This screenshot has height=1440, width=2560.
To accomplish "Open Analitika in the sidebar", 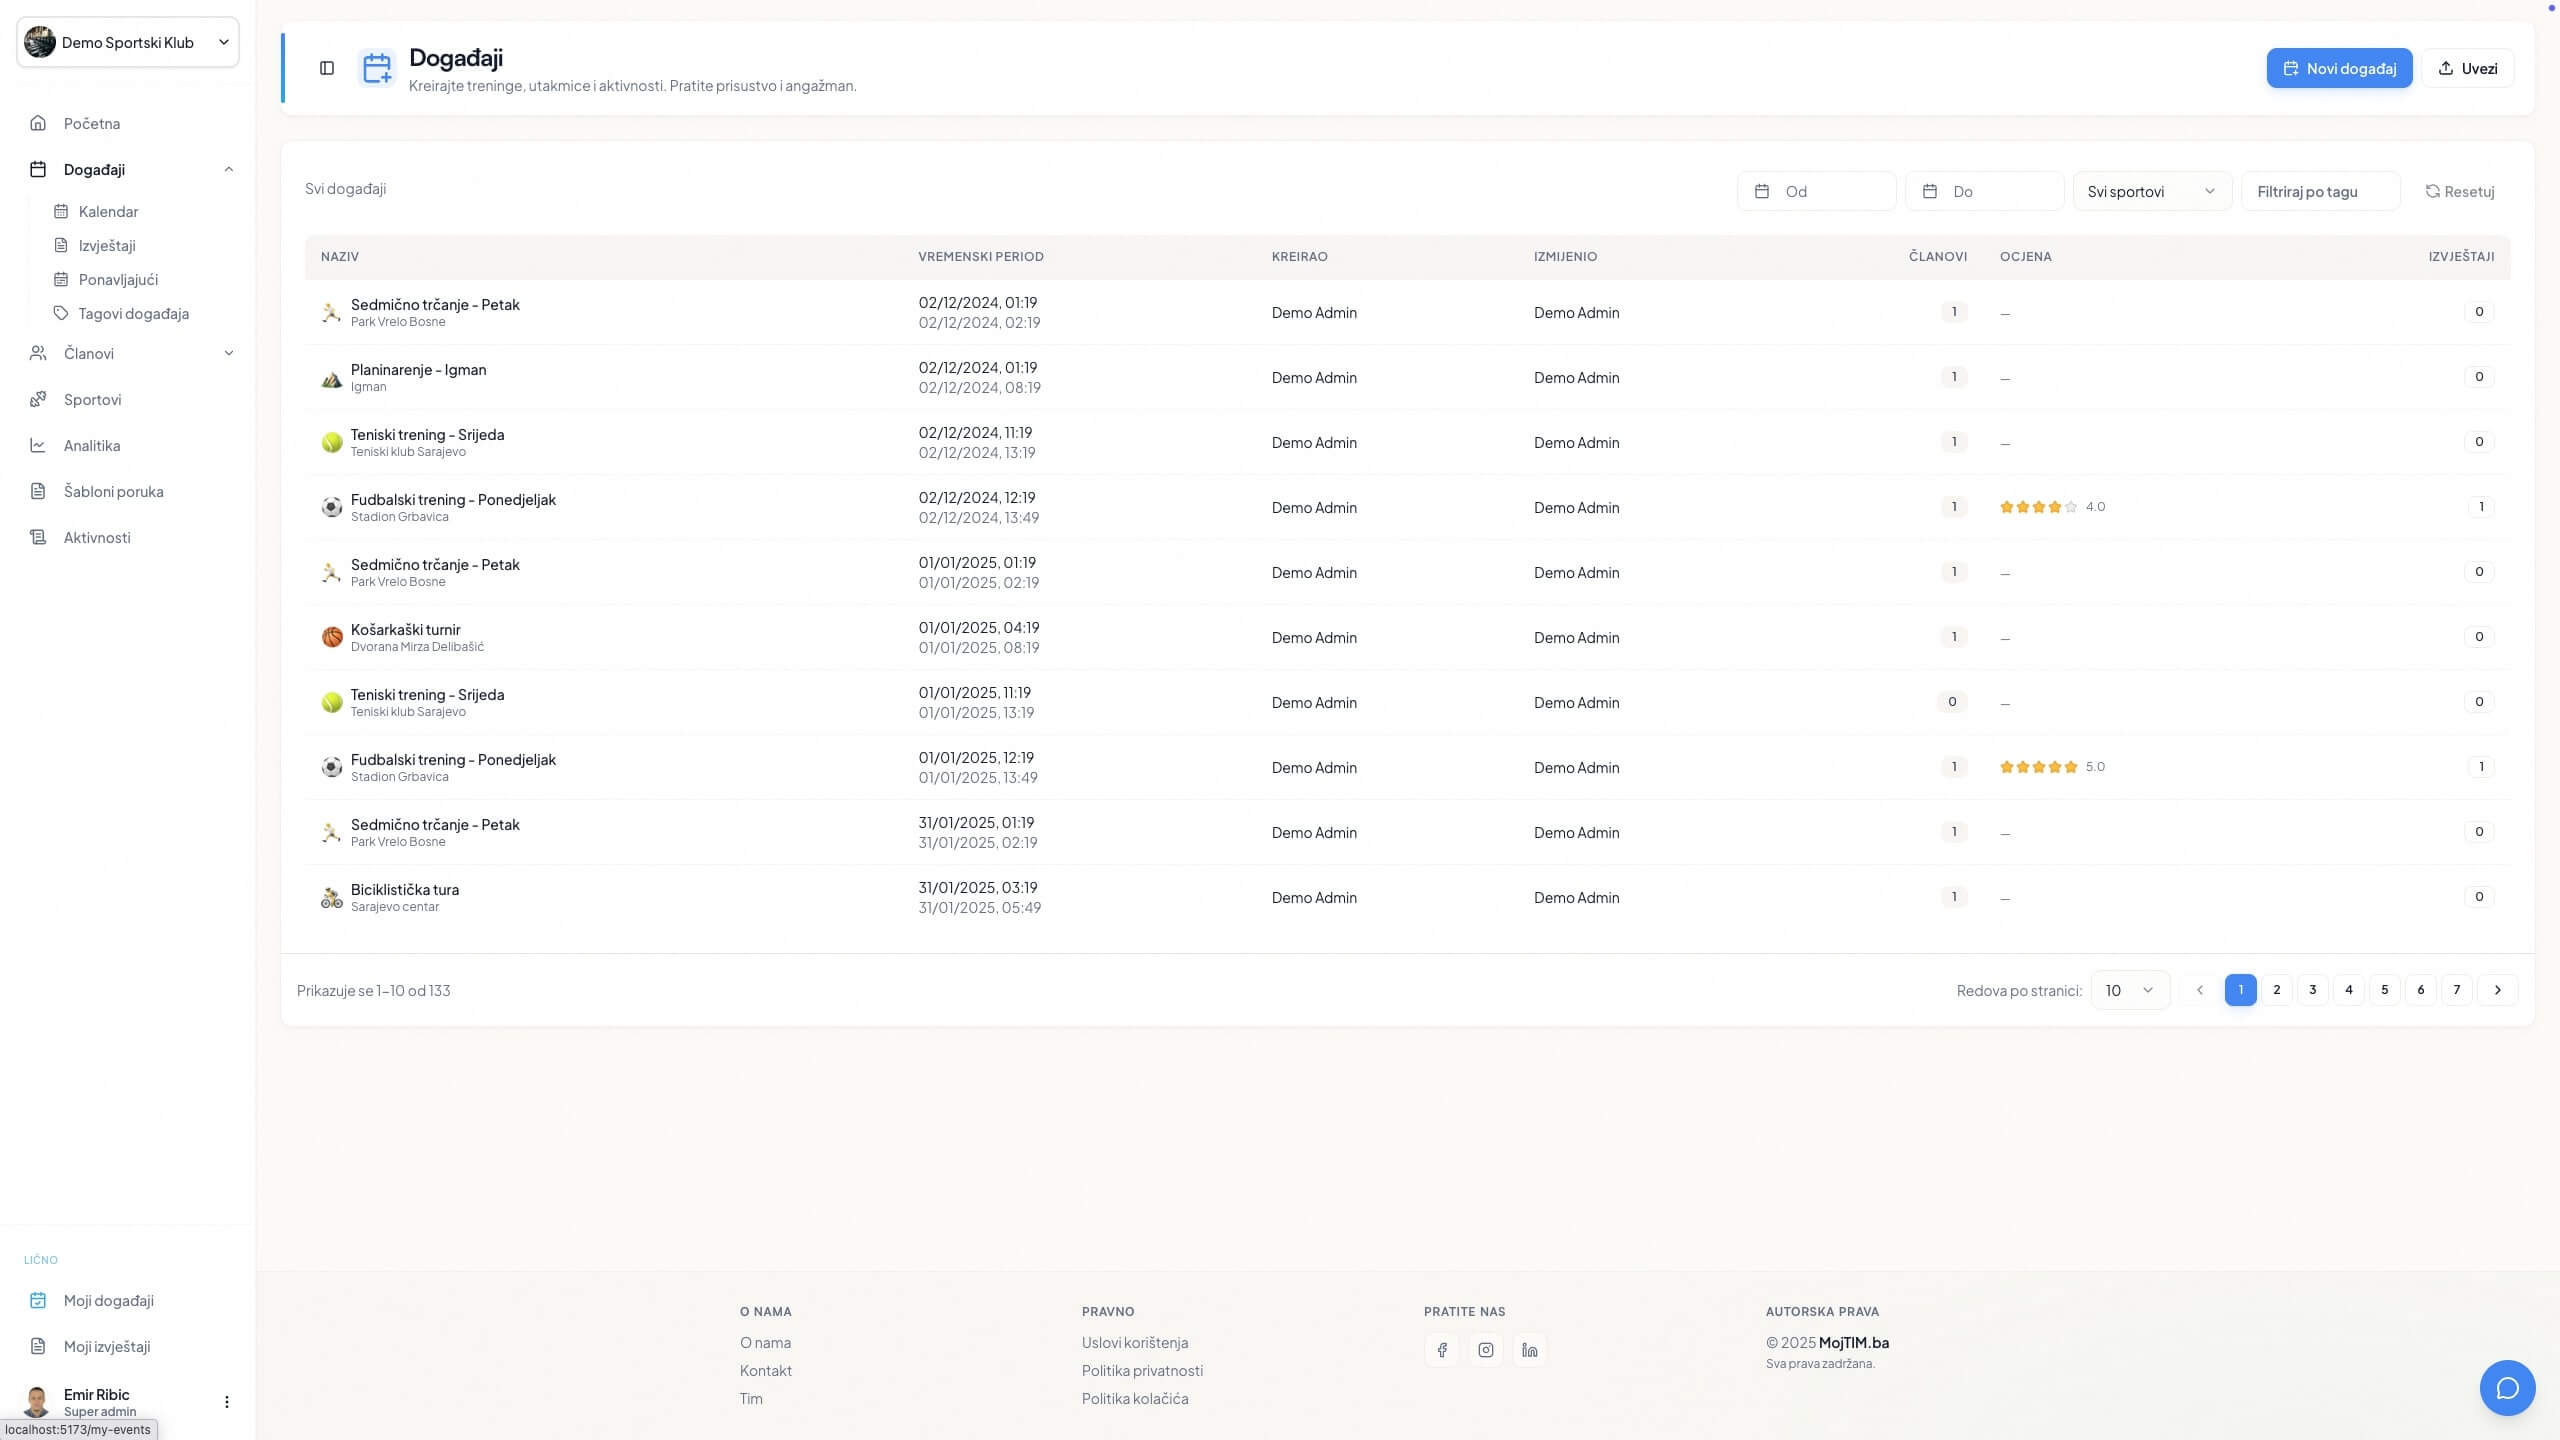I will pos(92,445).
